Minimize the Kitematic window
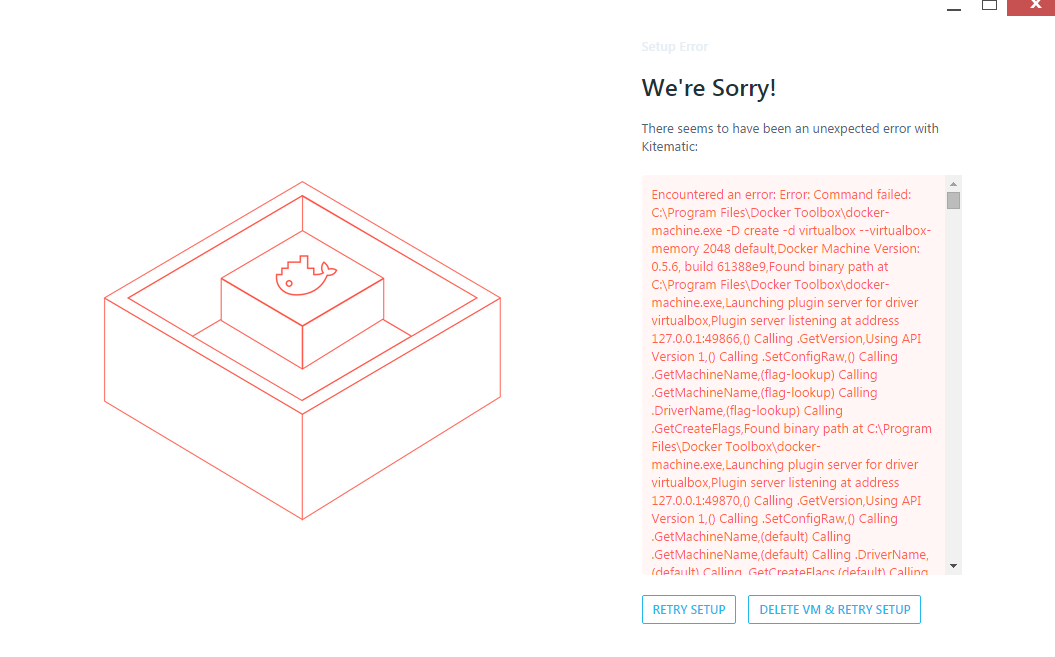Screen dimensions: 1055x657 pyautogui.click(x=953, y=8)
